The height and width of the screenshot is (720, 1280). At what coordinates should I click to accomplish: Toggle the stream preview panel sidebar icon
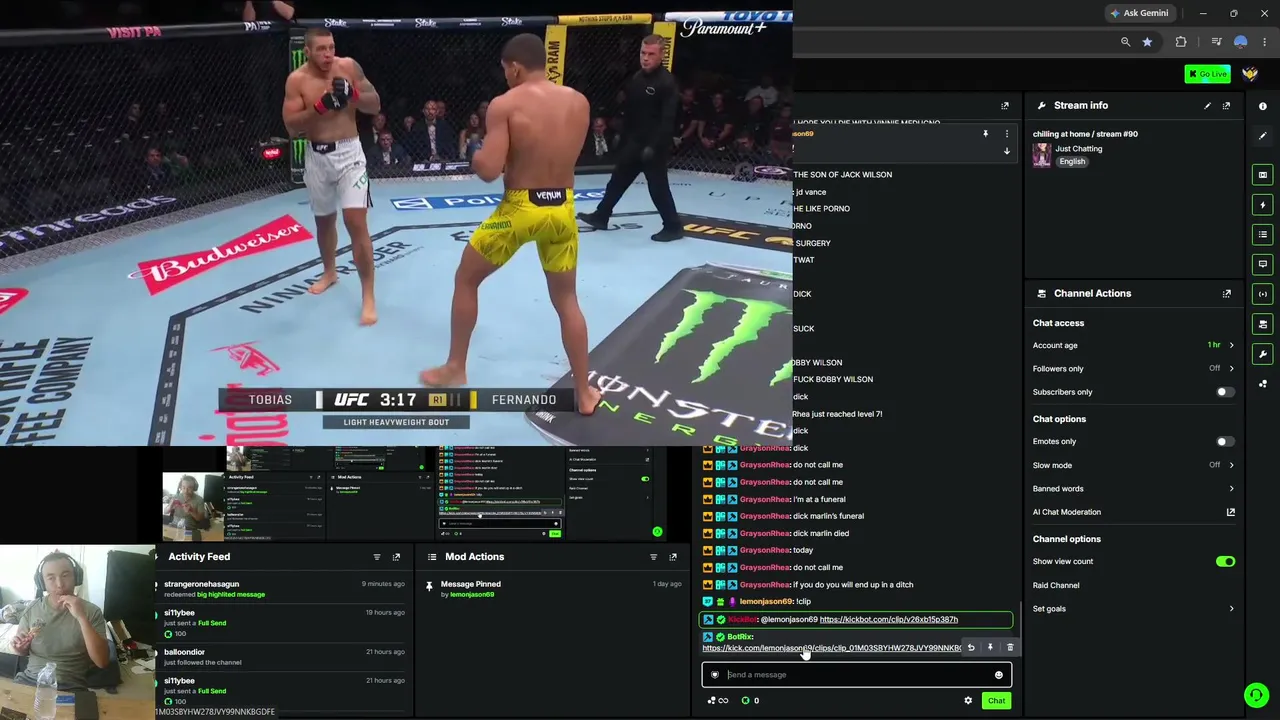coord(1263,175)
